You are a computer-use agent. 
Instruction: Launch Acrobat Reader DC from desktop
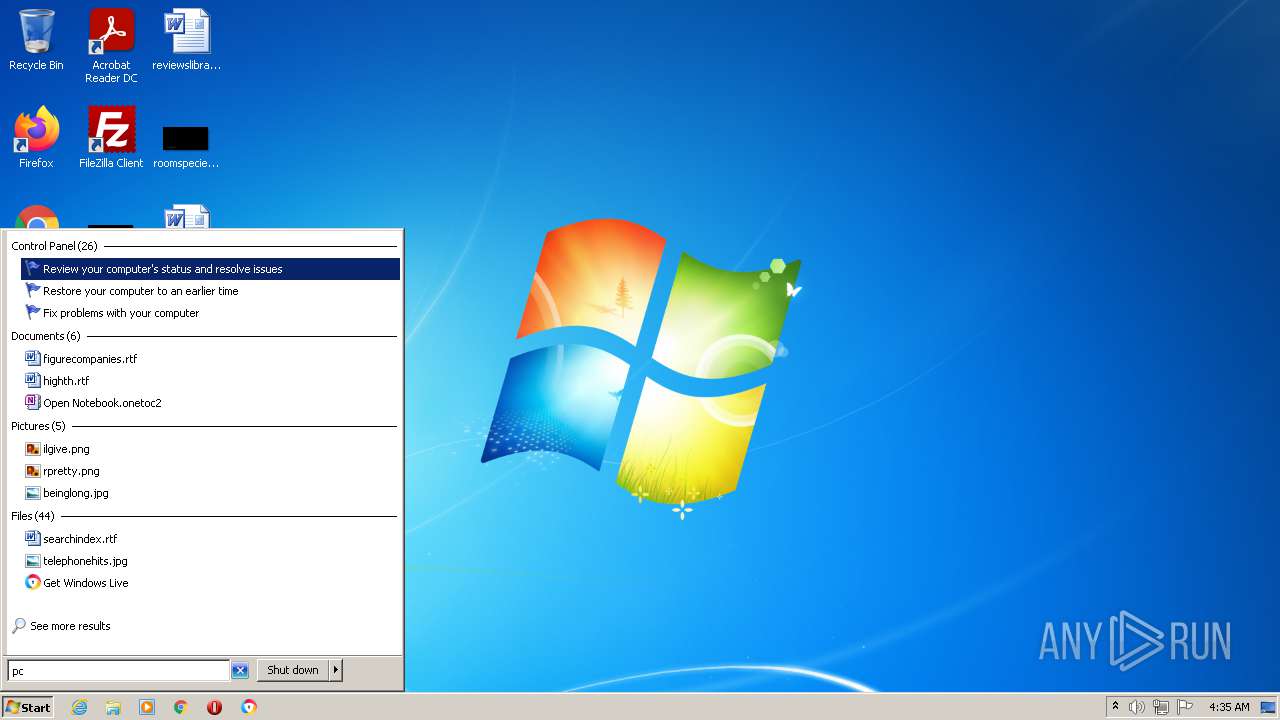111,46
